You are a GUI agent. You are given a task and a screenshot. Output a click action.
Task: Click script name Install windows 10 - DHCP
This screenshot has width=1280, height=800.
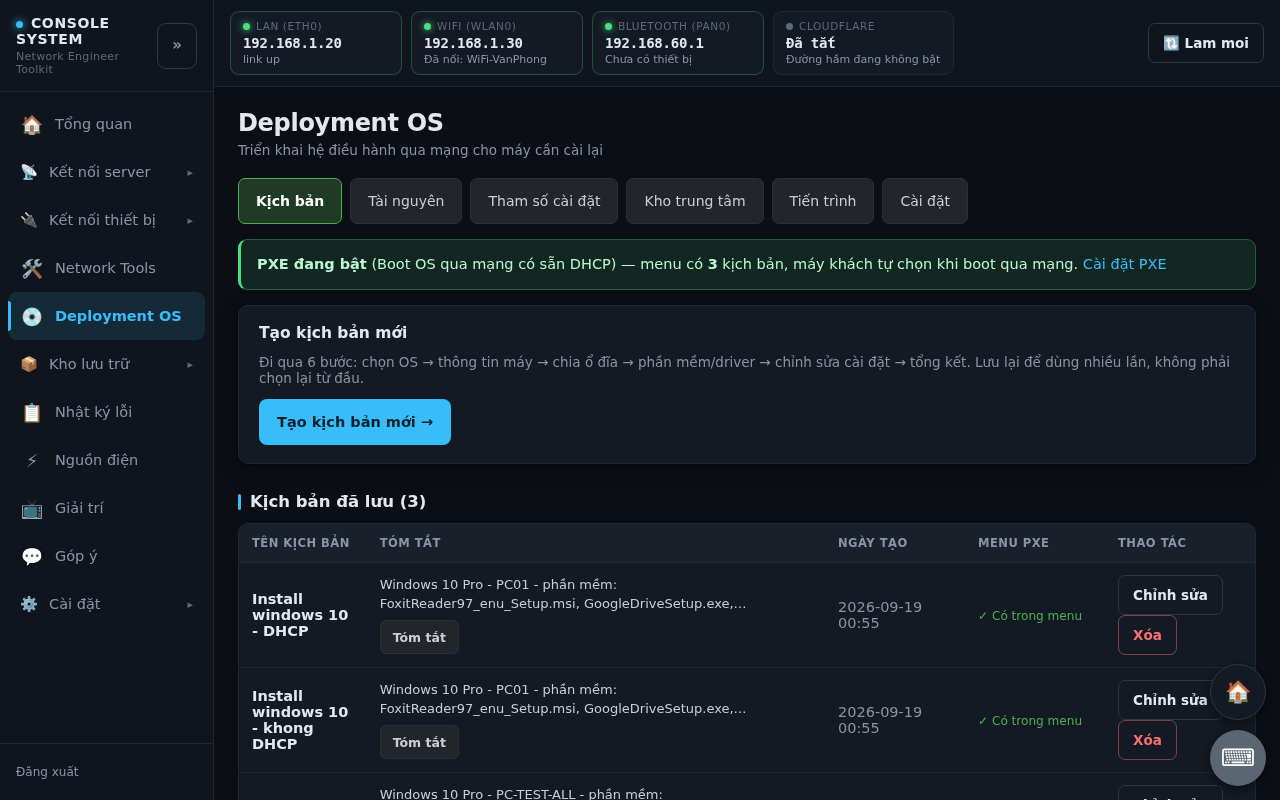point(300,615)
